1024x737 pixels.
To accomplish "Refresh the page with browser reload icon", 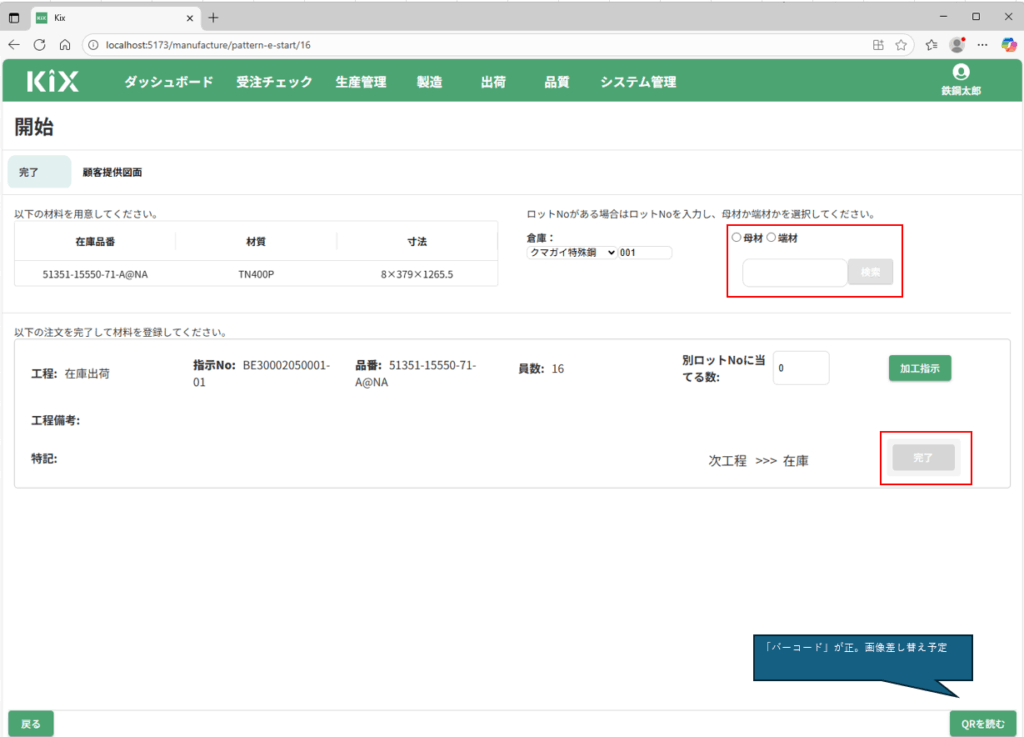I will [40, 45].
